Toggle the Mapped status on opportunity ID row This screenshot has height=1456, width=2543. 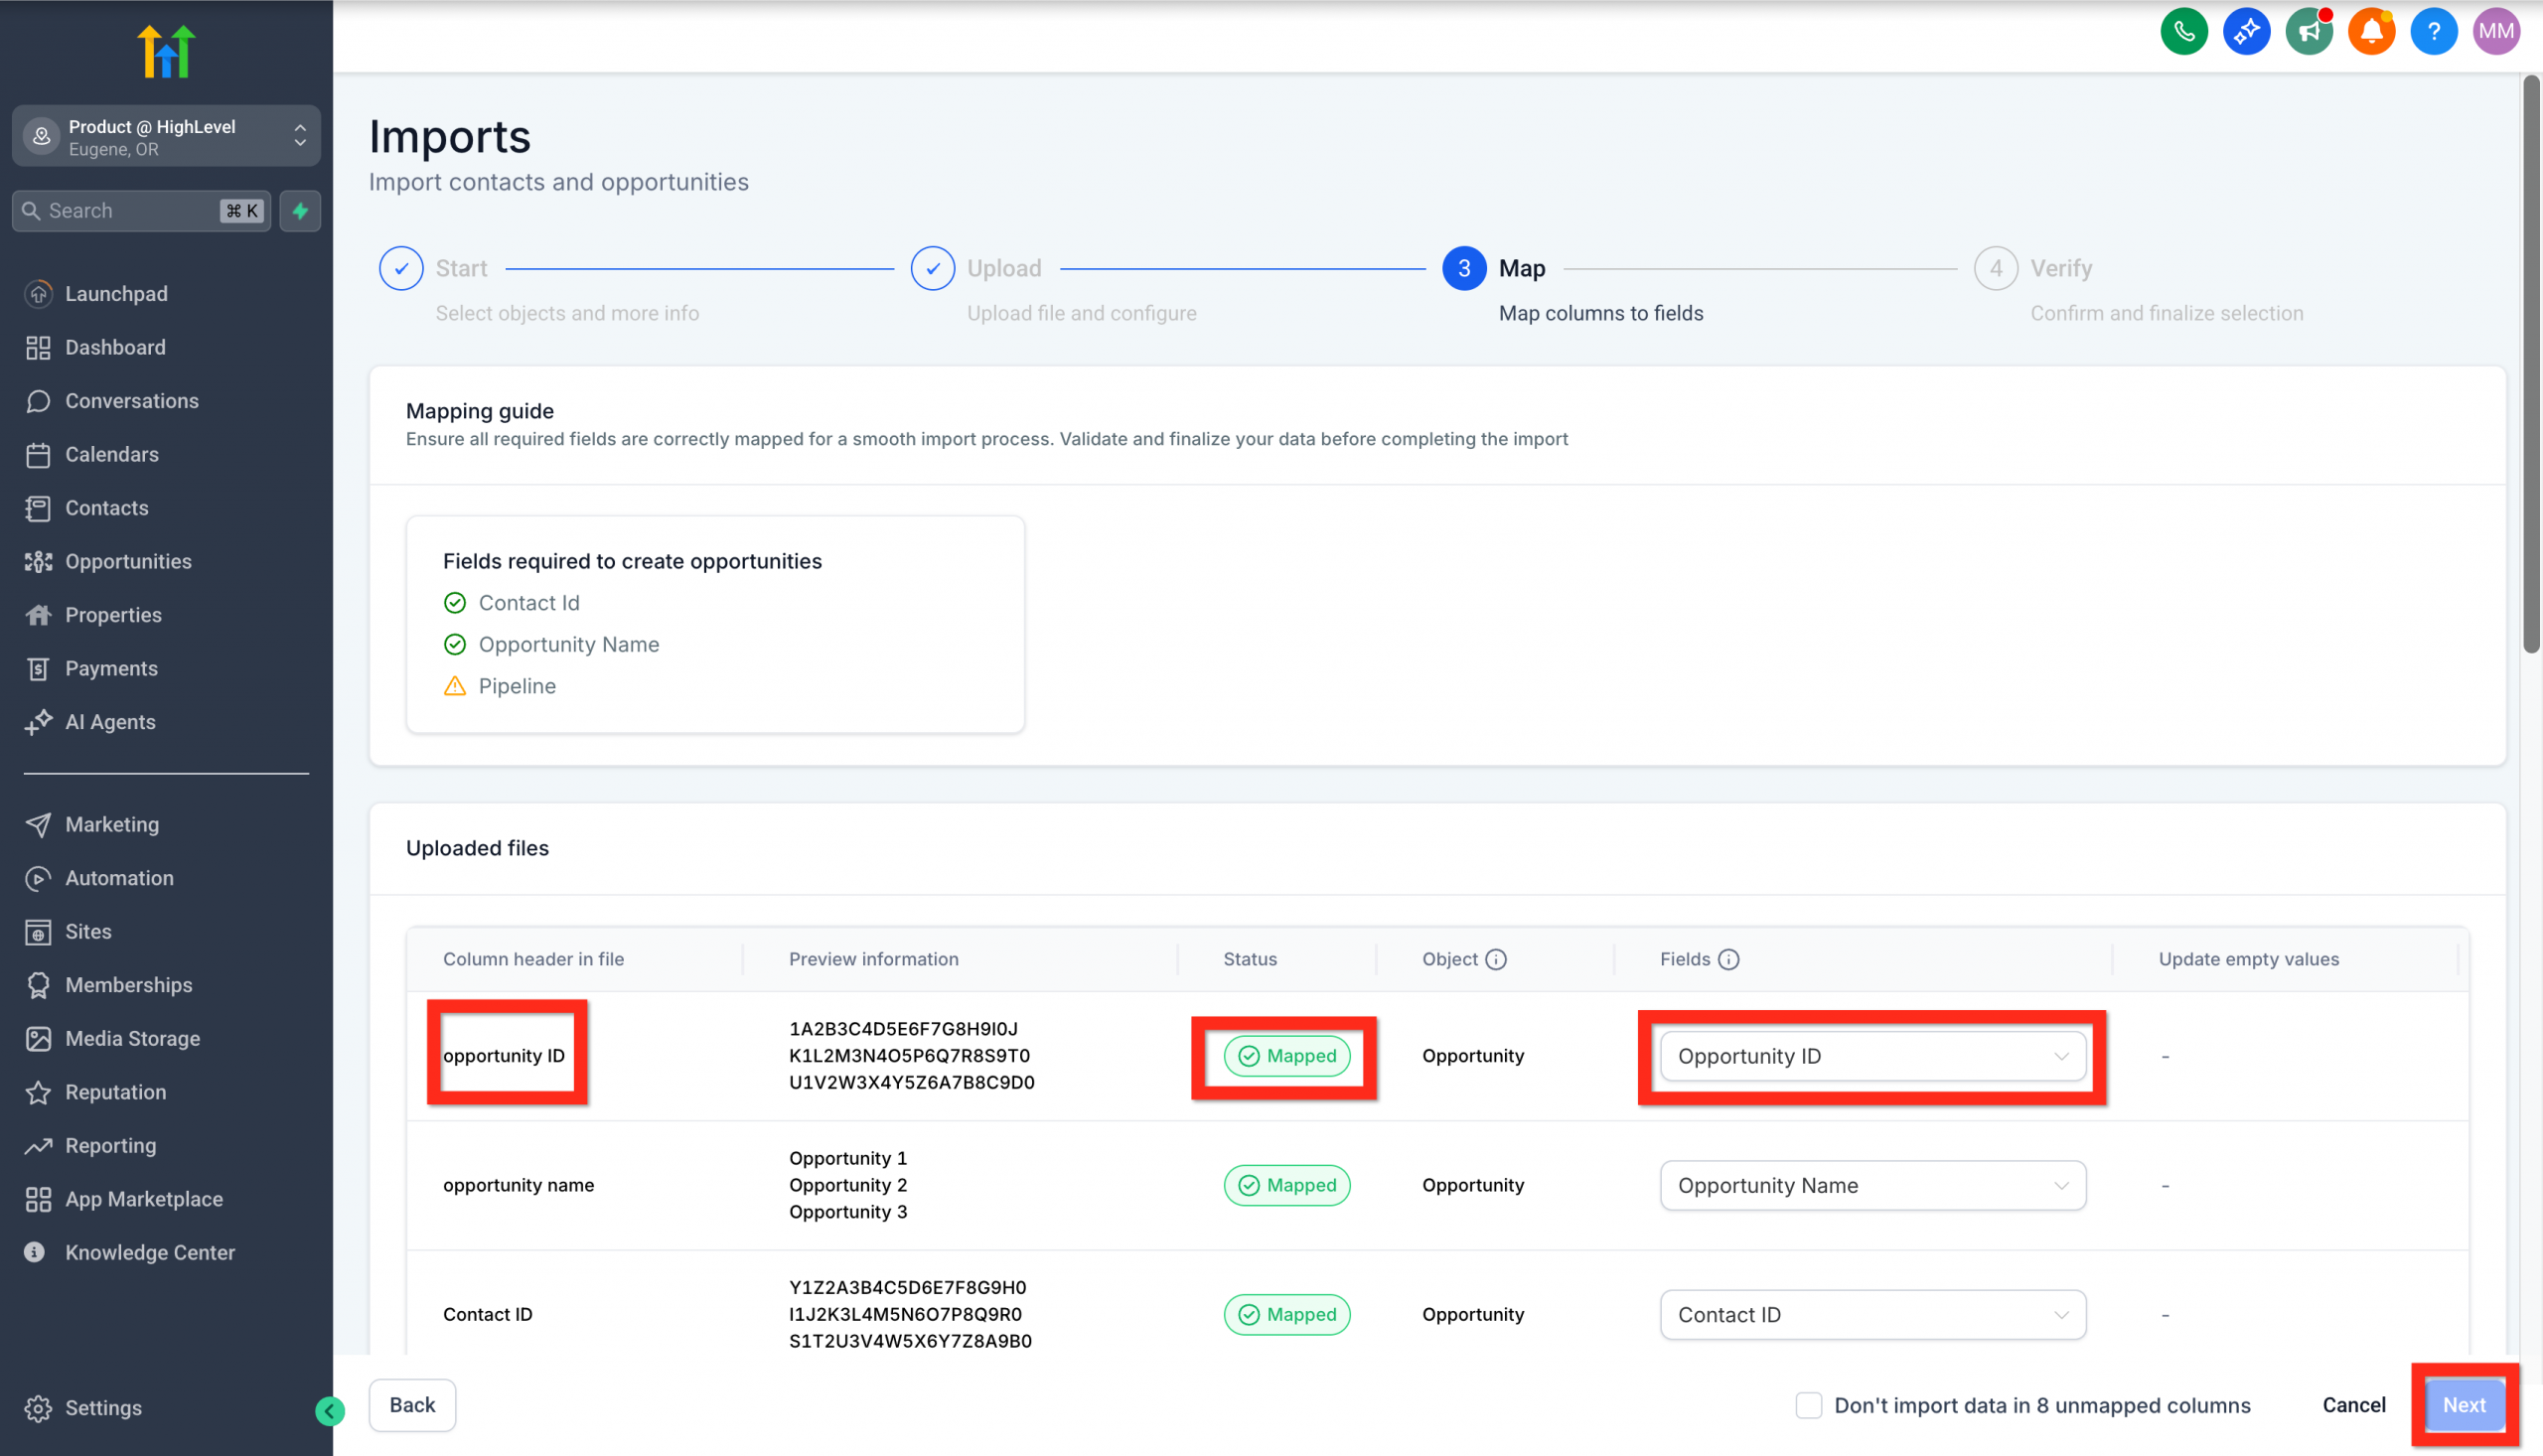click(x=1285, y=1055)
